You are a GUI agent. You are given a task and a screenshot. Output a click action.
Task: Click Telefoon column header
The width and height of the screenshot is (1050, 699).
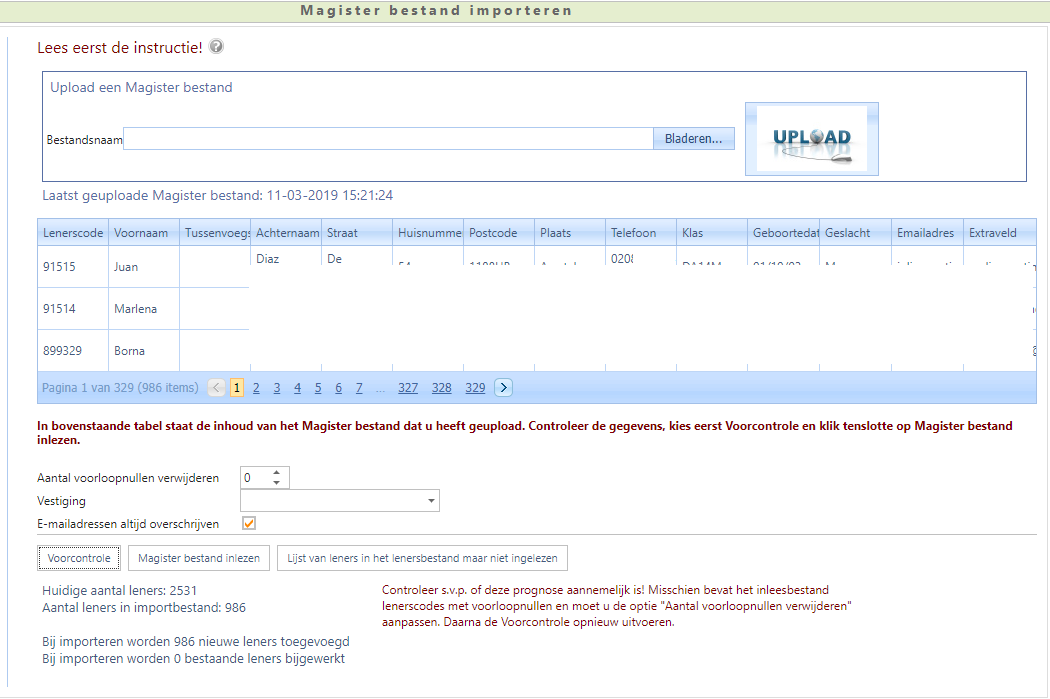(641, 233)
